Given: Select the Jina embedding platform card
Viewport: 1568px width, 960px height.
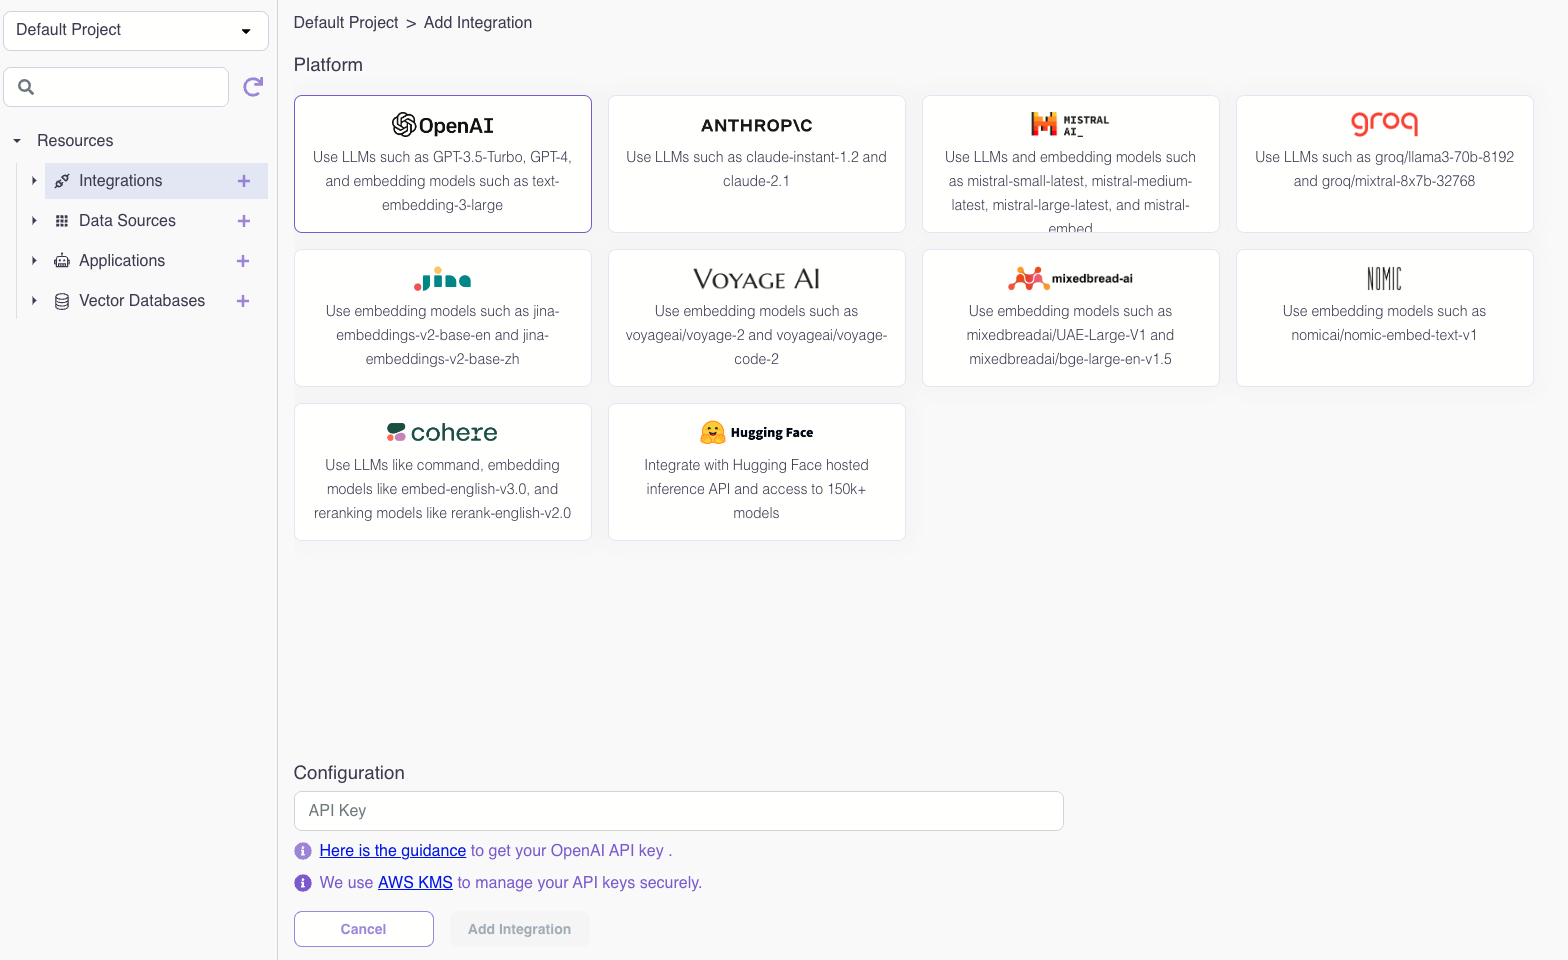Looking at the screenshot, I should click(442, 318).
